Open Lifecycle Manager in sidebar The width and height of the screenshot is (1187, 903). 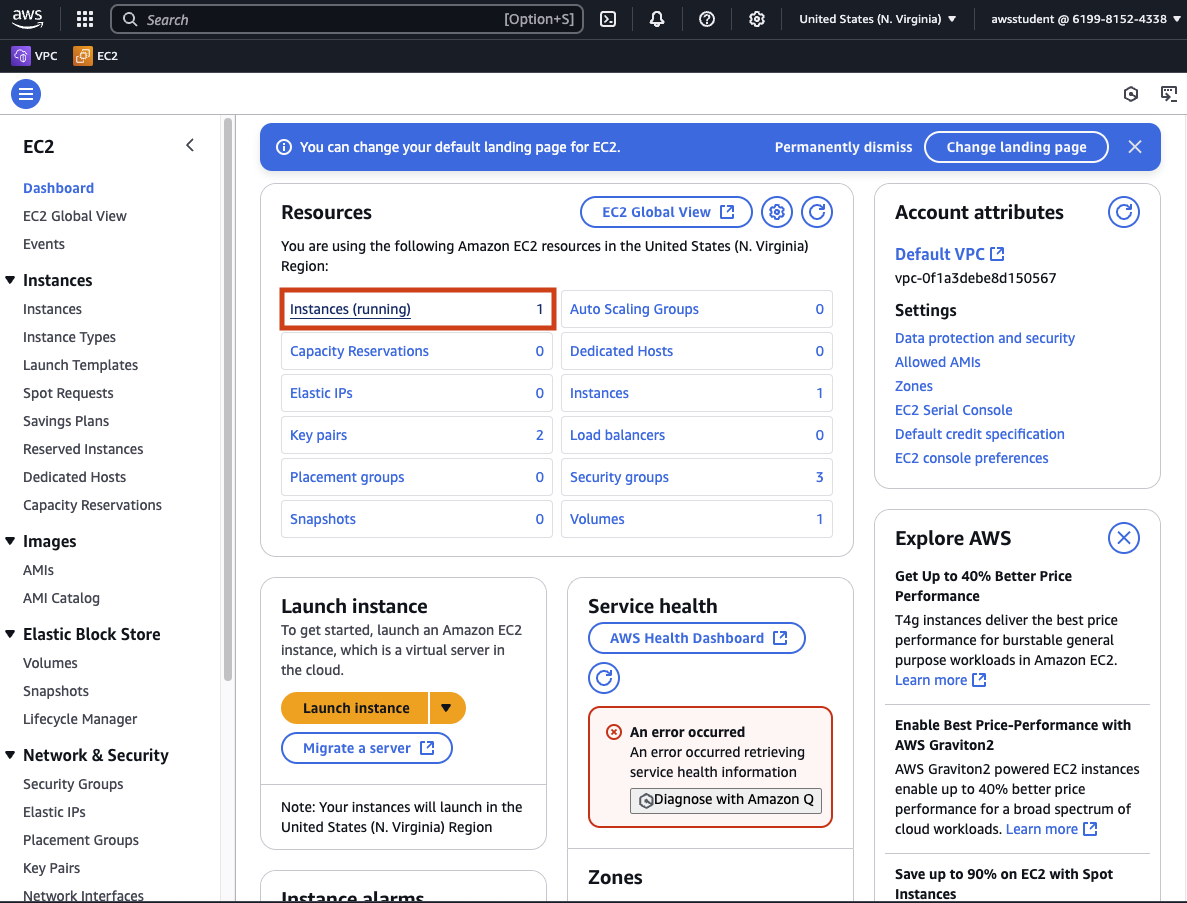(x=80, y=719)
